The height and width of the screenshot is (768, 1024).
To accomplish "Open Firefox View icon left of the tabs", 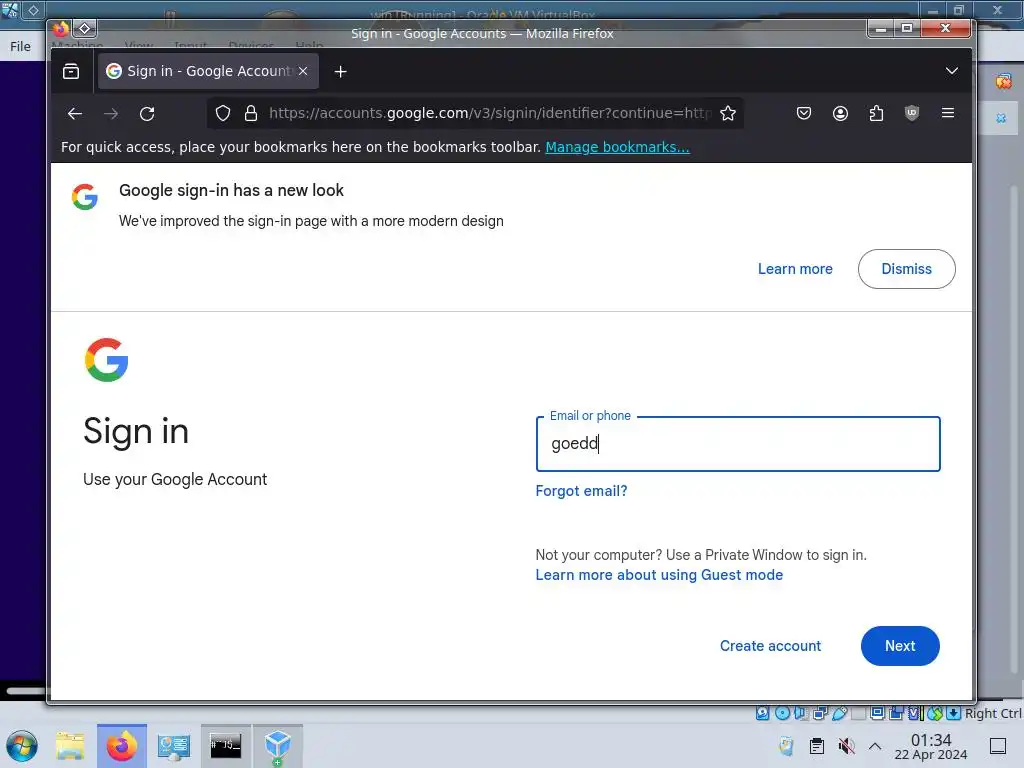I will [x=71, y=71].
